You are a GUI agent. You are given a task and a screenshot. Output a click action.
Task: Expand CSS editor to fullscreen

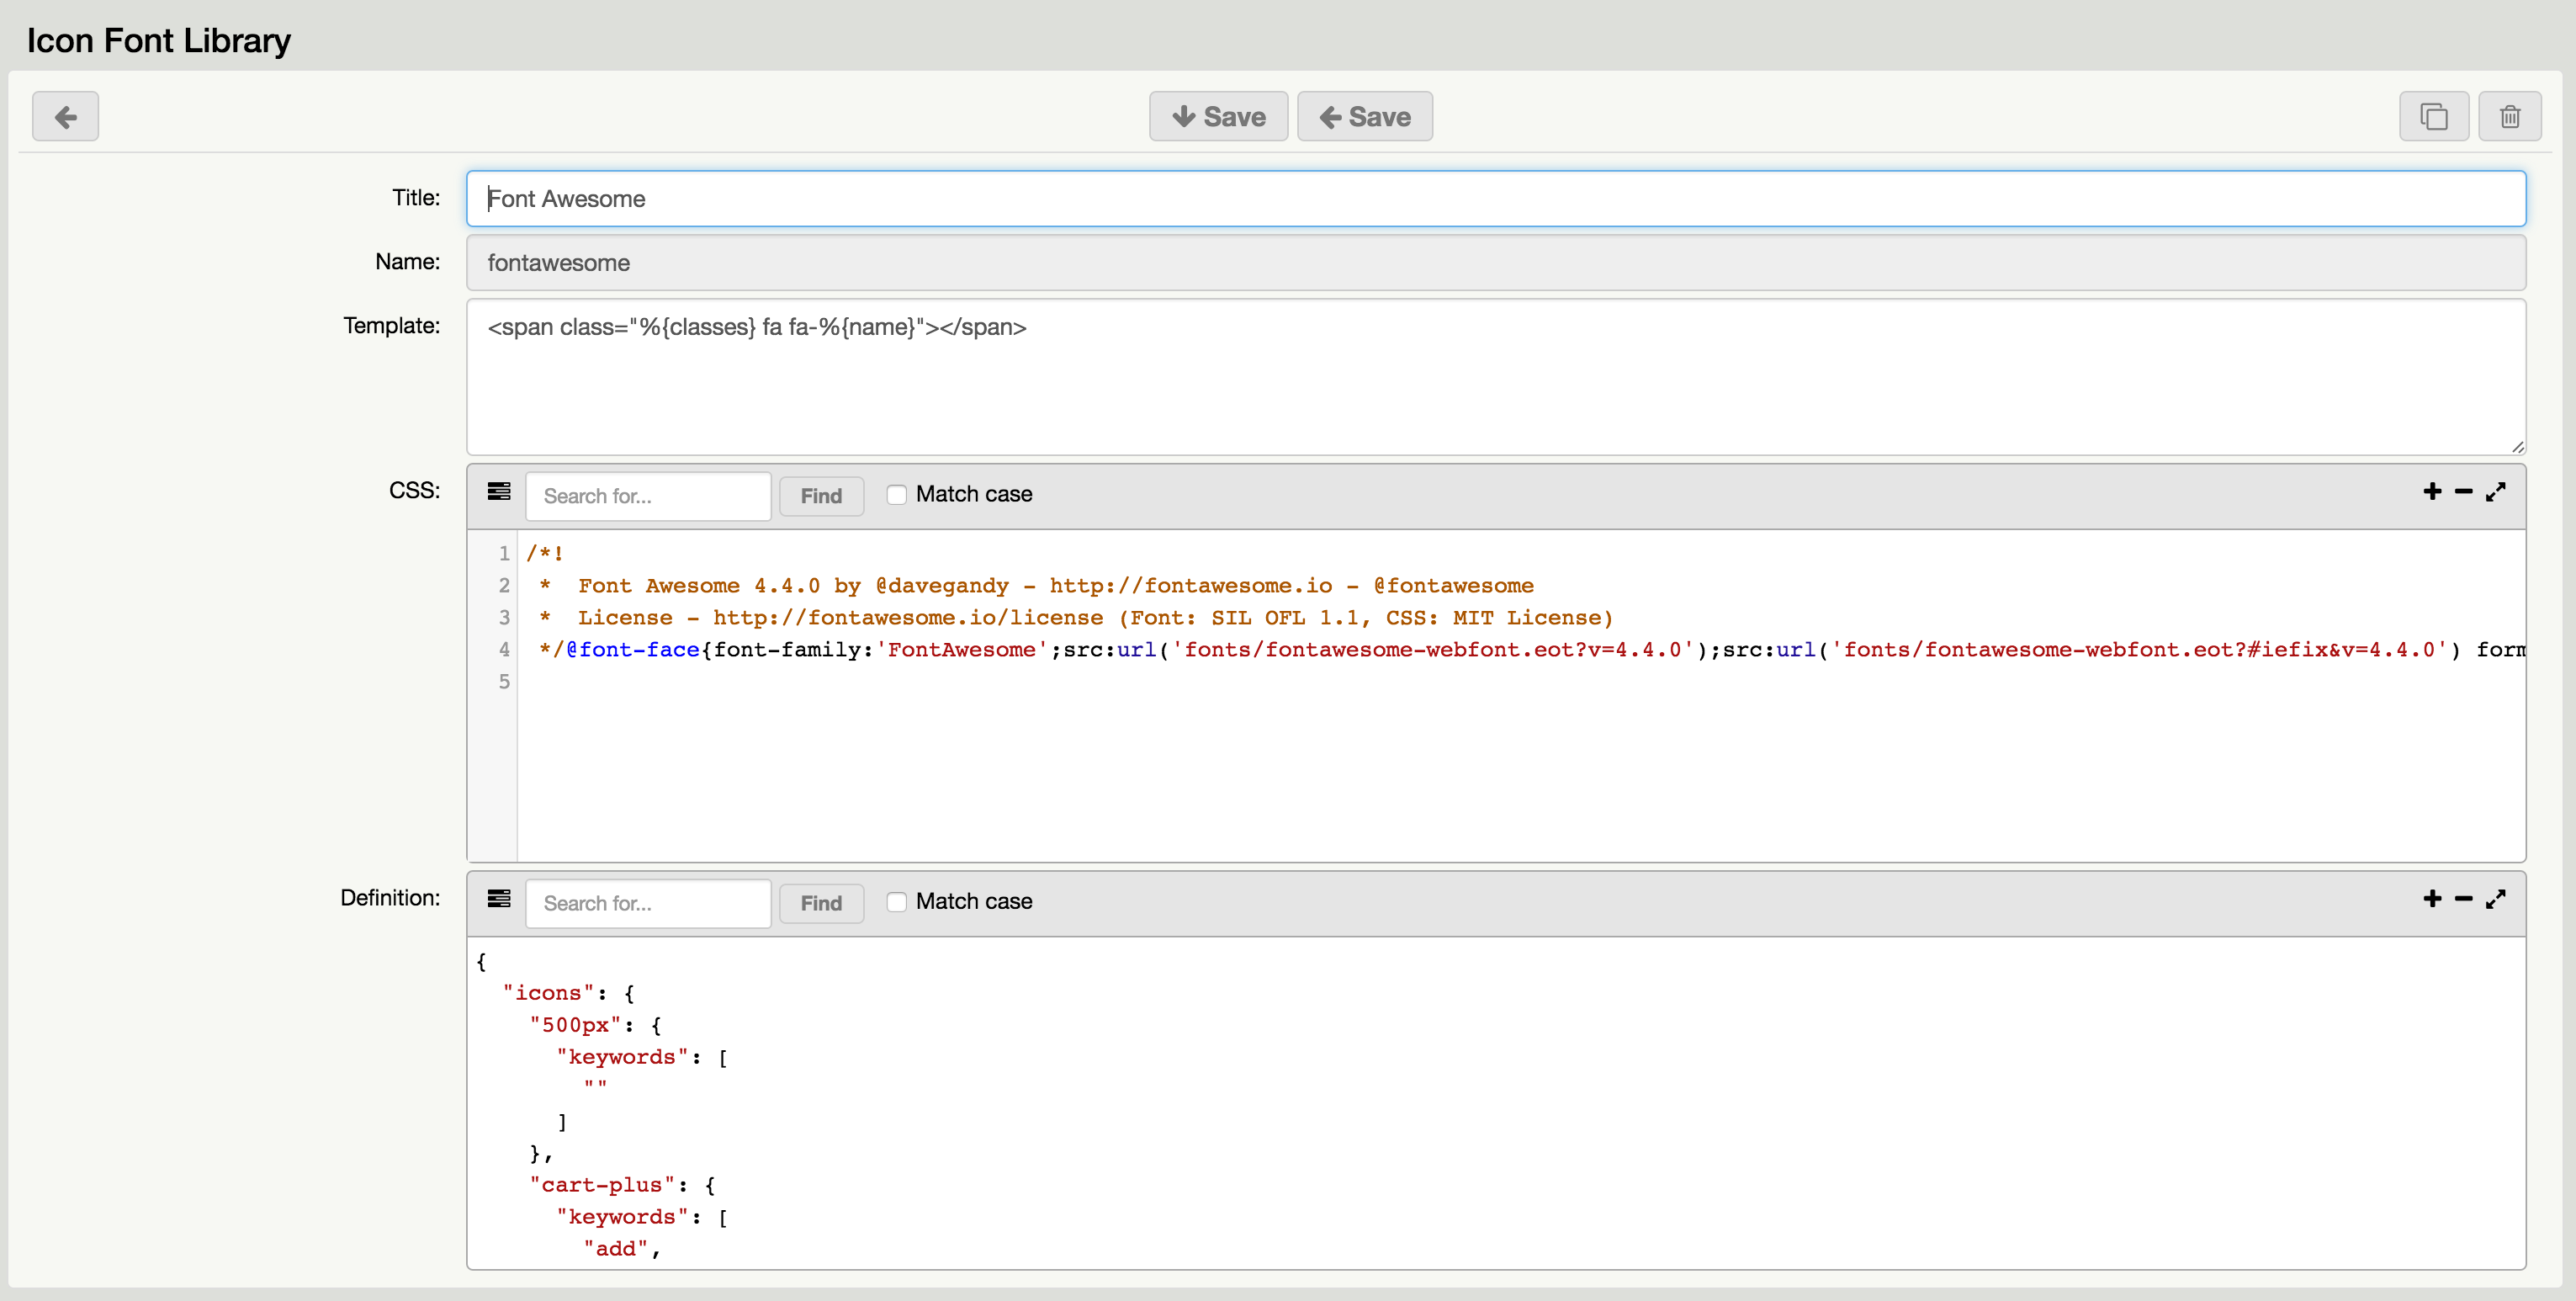click(x=2496, y=492)
